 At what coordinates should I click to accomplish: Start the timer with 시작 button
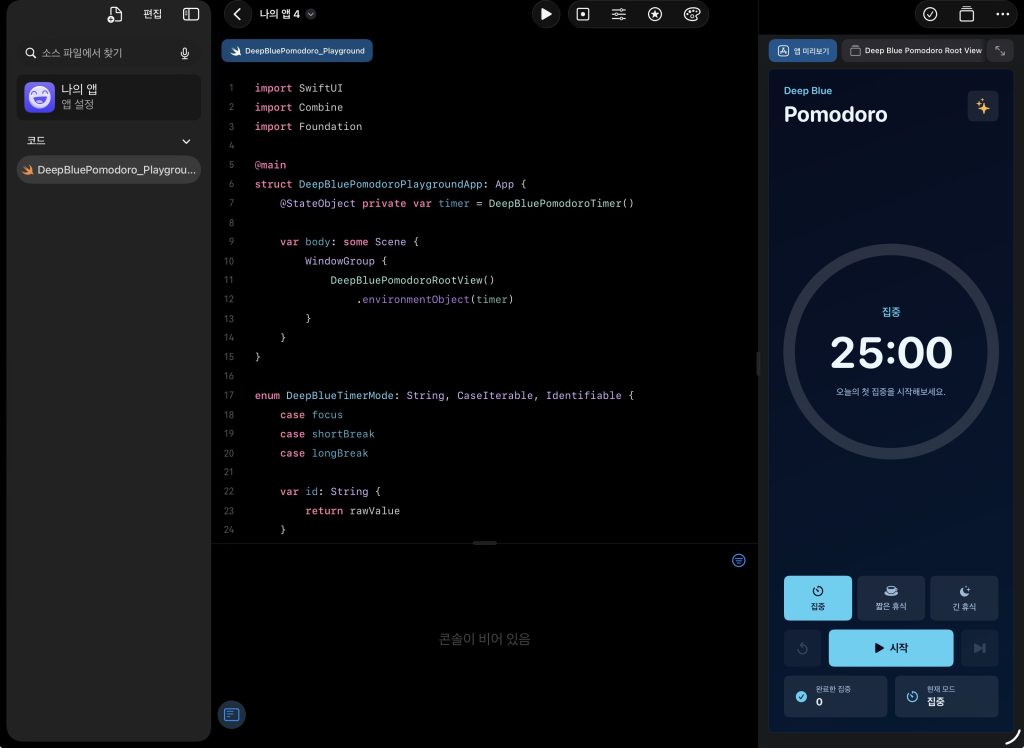click(x=891, y=648)
